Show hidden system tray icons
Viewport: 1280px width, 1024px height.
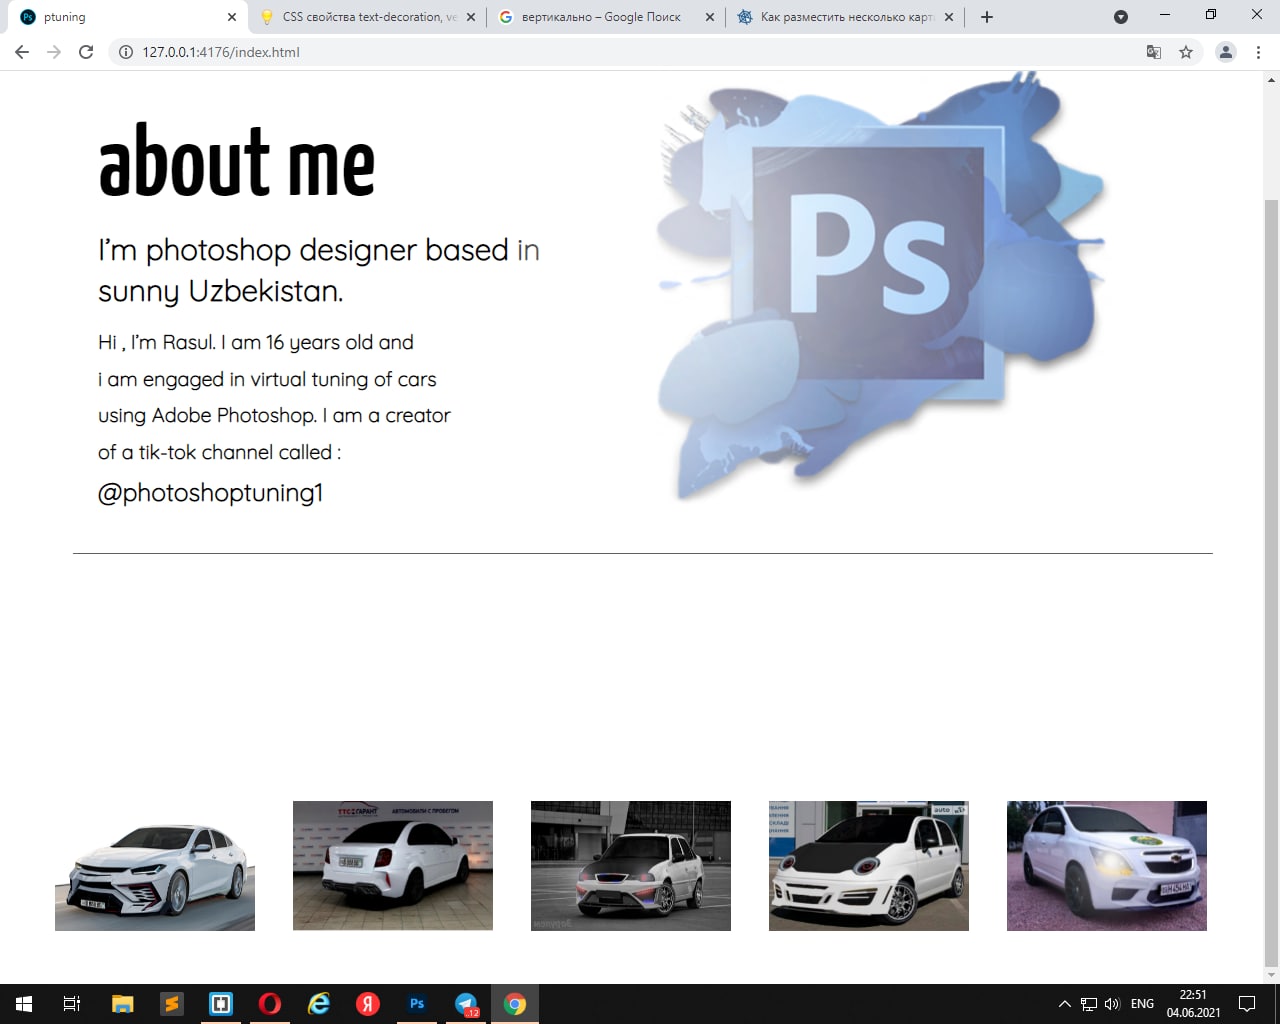click(x=1064, y=1004)
